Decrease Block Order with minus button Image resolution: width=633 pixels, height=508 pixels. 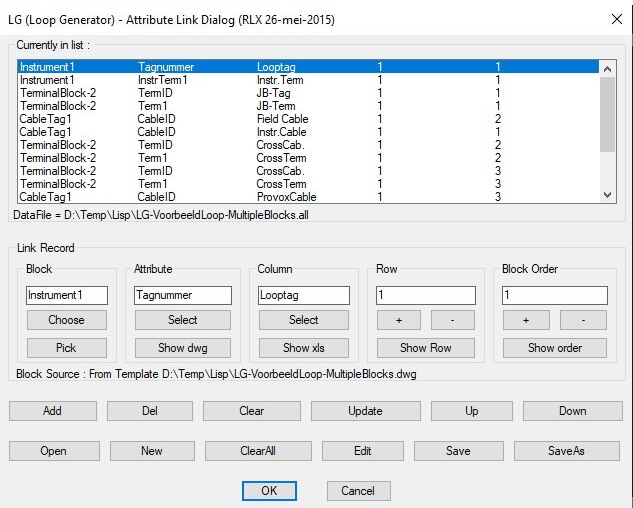coord(584,320)
